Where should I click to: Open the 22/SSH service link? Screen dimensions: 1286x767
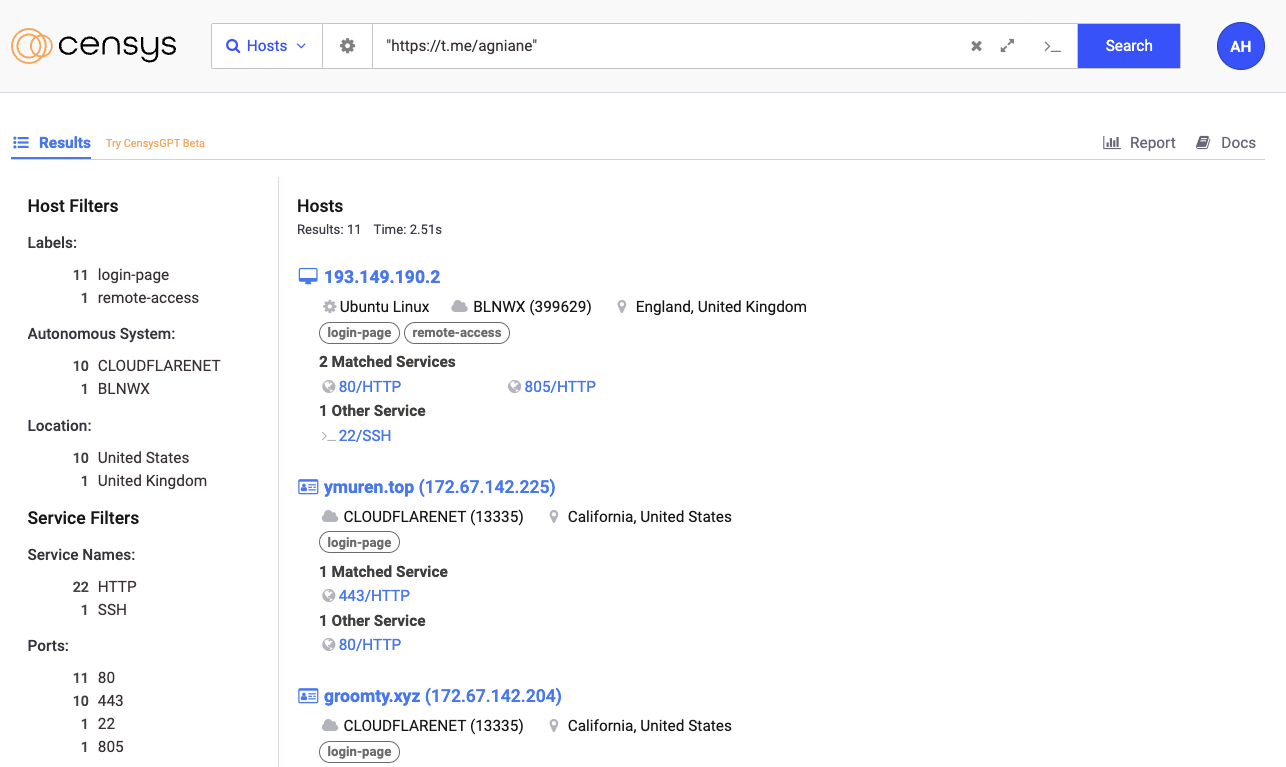365,436
